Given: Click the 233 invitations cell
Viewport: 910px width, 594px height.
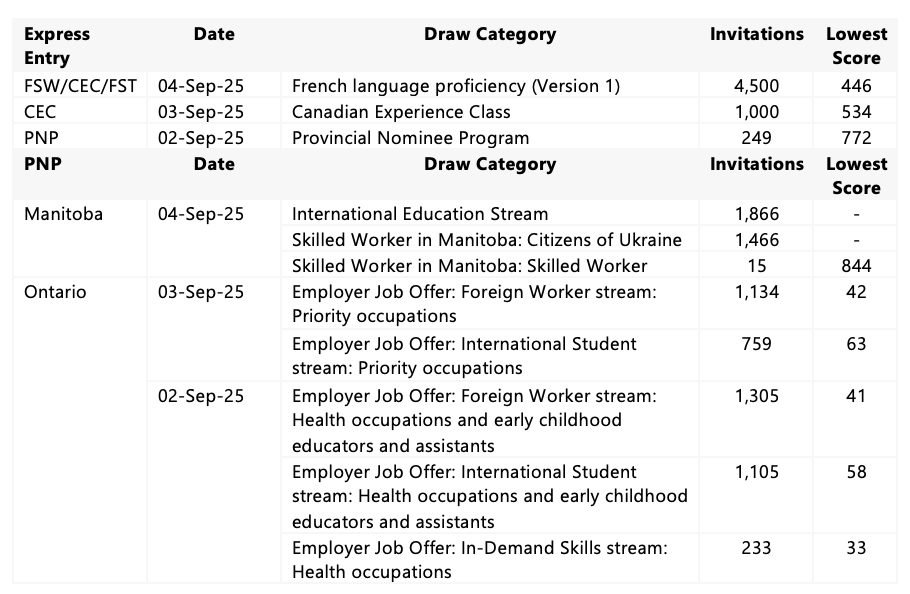Looking at the screenshot, I should 756,548.
